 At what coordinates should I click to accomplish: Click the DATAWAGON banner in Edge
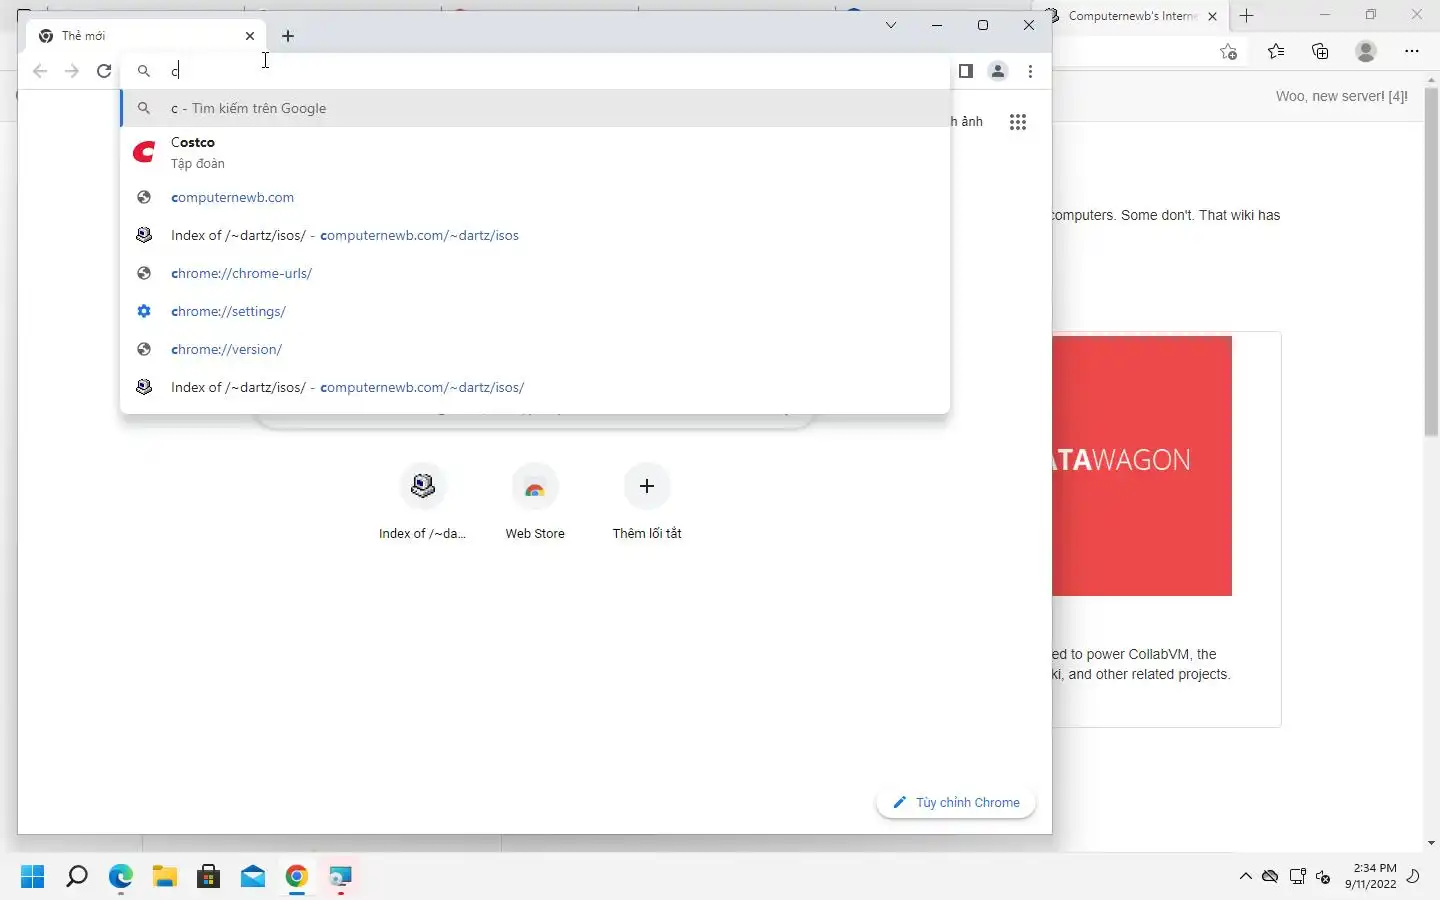1142,466
